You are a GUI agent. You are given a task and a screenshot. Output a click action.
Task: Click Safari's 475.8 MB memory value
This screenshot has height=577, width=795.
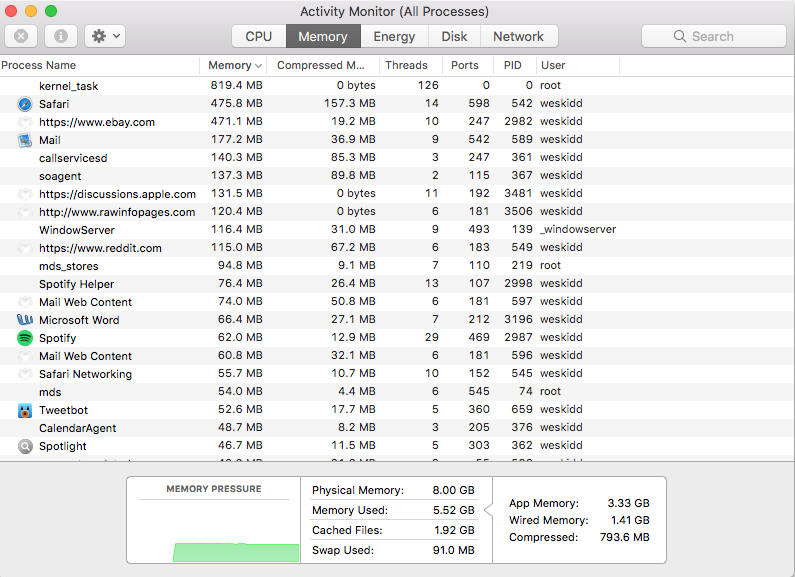click(236, 103)
